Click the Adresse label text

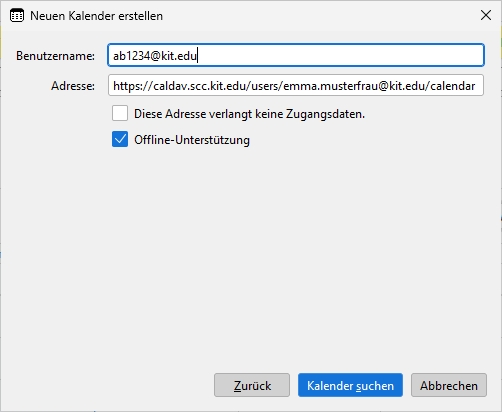(73, 86)
